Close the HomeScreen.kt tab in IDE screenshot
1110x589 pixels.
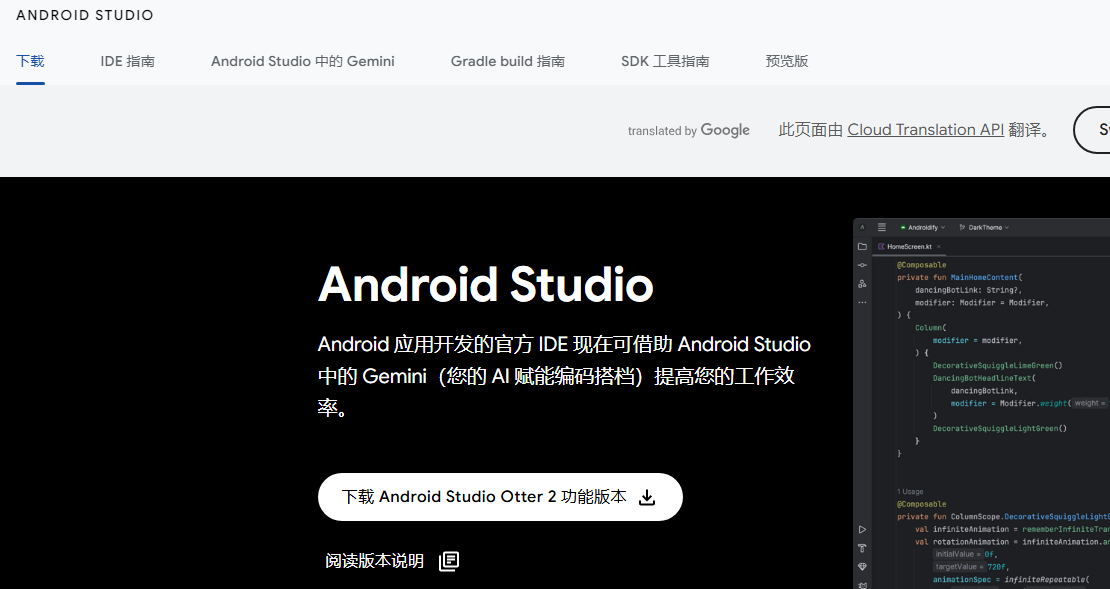[x=939, y=246]
